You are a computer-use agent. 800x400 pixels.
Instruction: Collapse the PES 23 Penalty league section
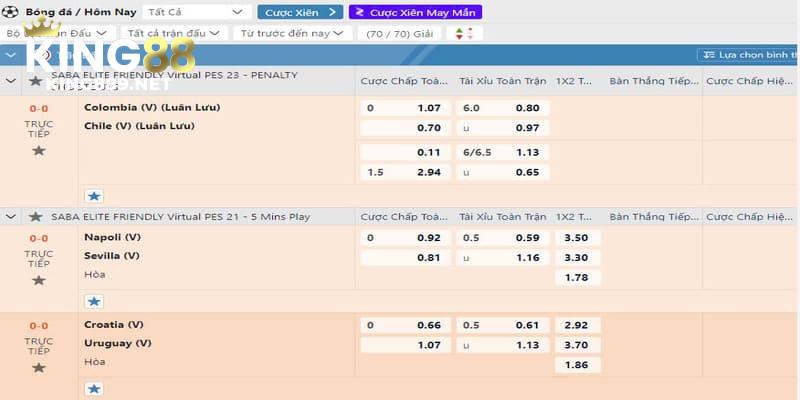[x=11, y=81]
